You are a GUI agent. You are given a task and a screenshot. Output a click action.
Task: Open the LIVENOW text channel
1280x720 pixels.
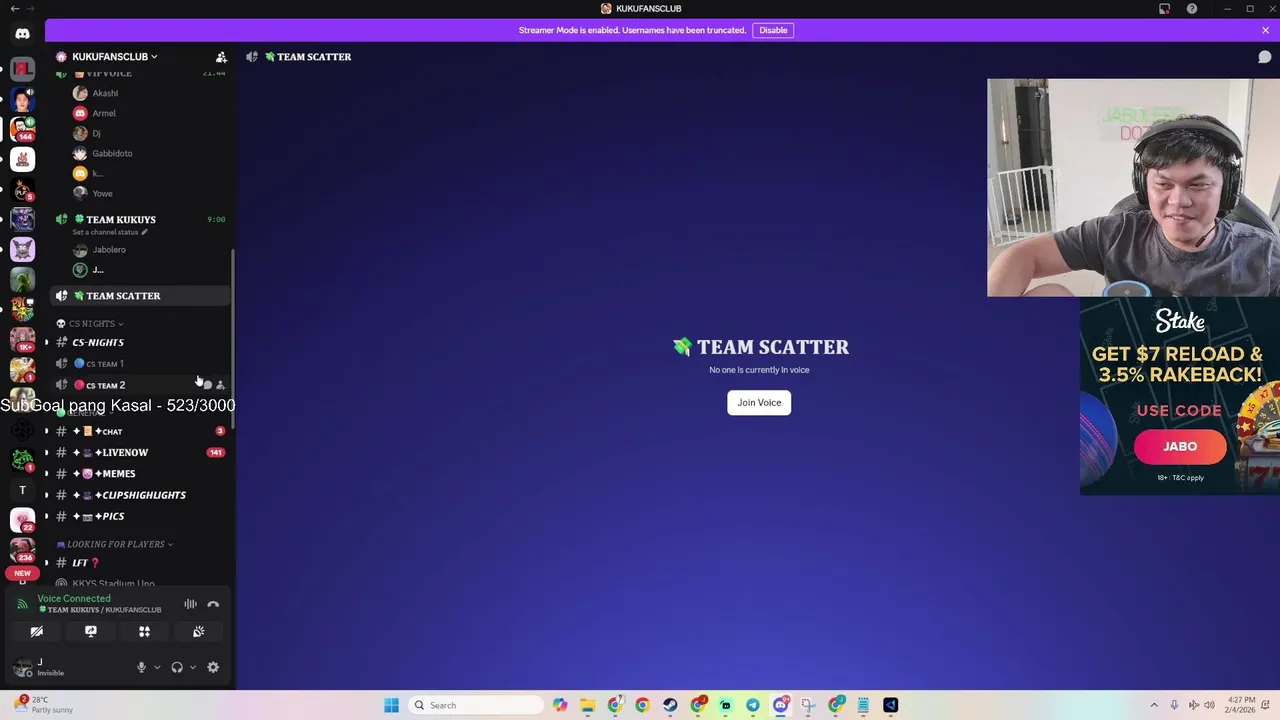140,452
